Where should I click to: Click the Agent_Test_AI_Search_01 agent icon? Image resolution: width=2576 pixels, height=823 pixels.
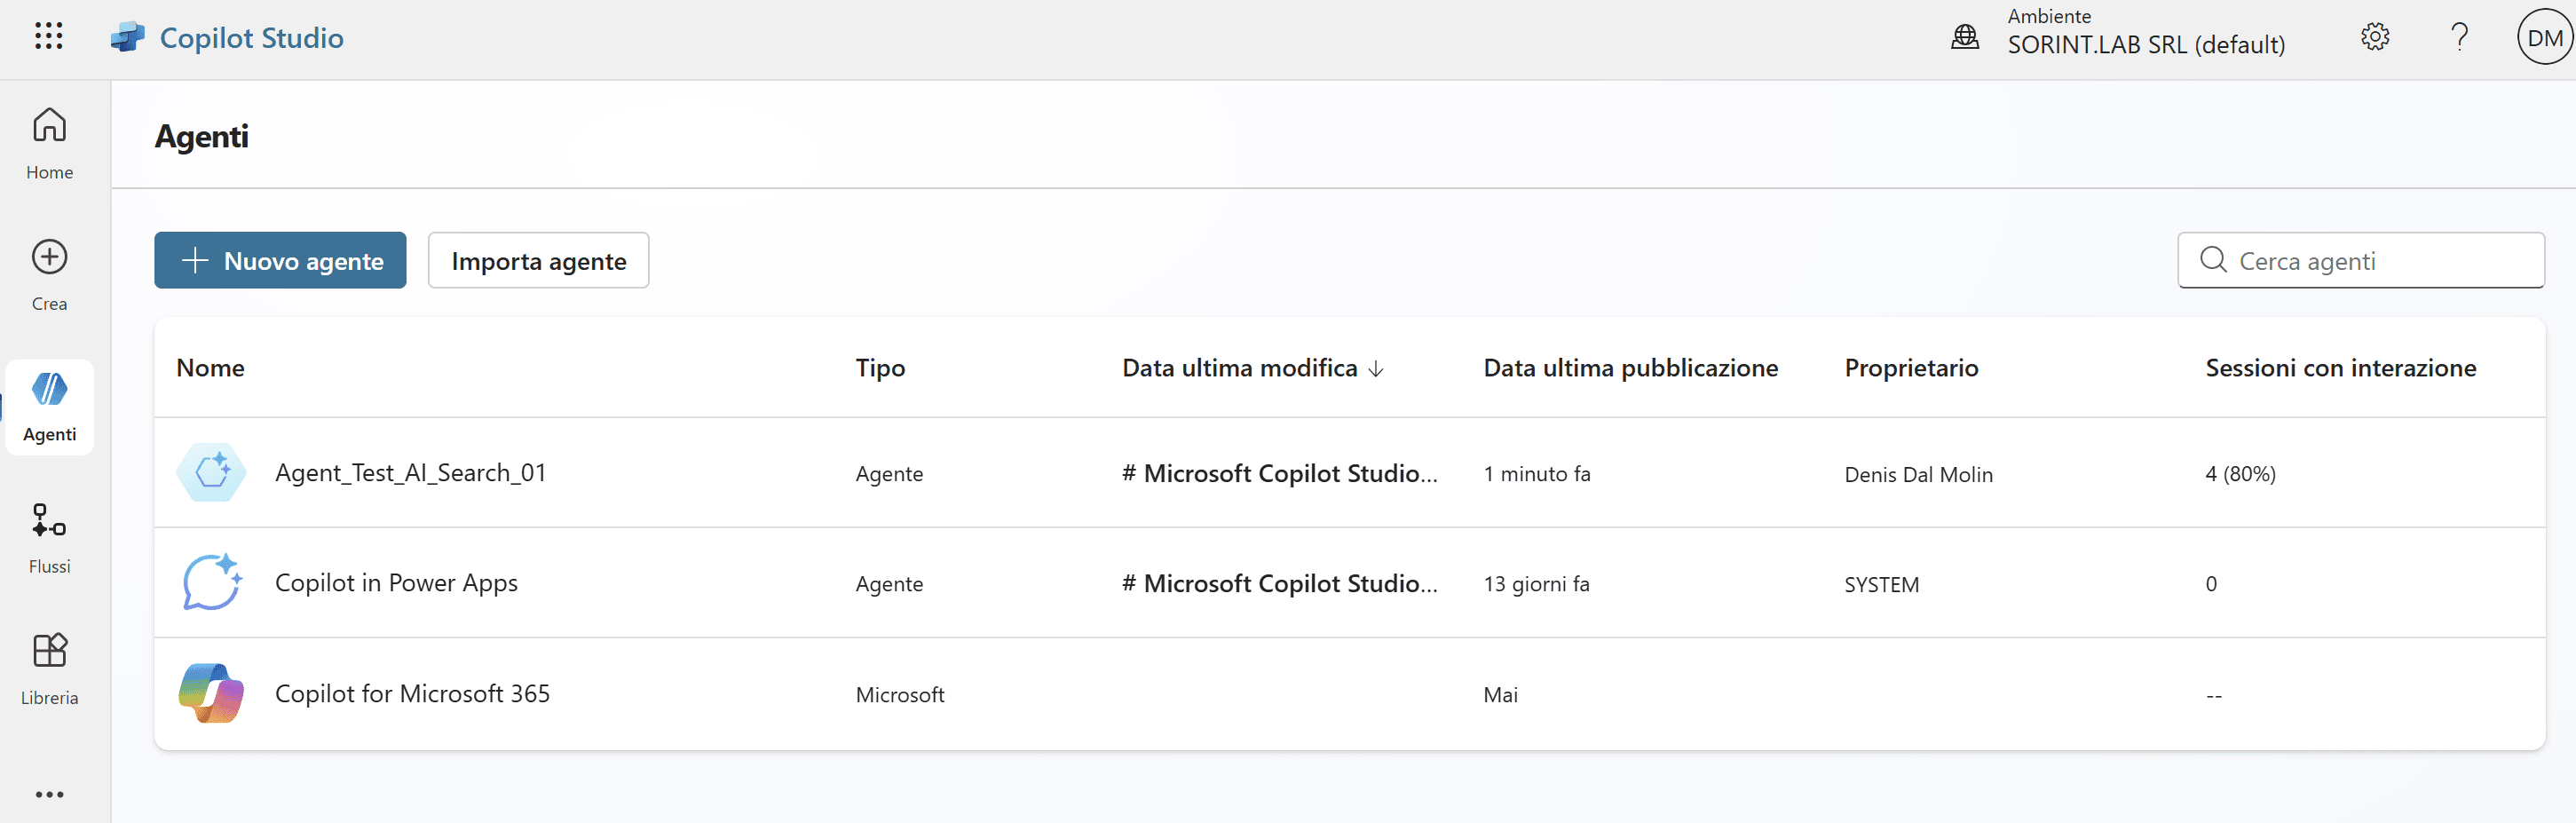[211, 472]
